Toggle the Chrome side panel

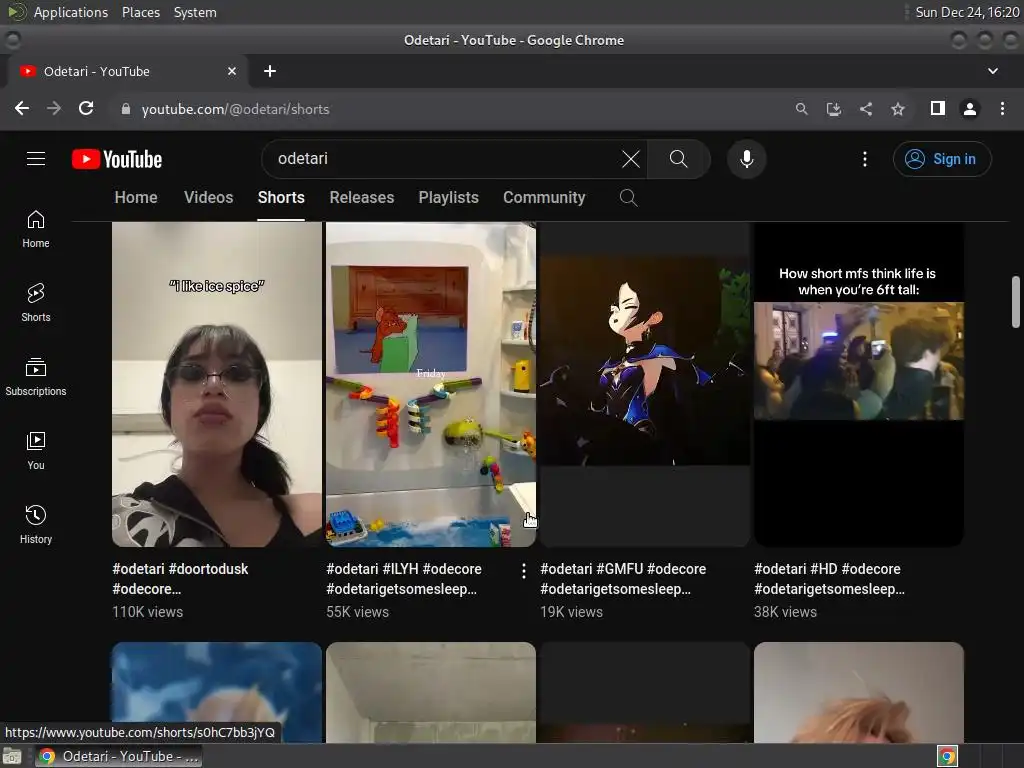tap(938, 108)
